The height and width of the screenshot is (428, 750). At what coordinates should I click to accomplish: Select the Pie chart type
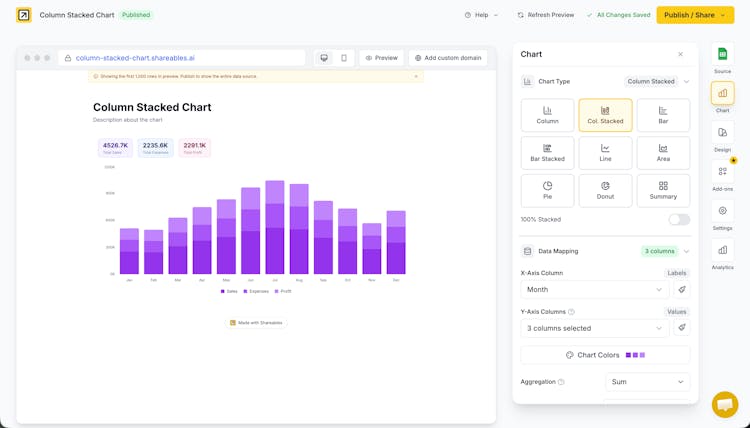547,190
